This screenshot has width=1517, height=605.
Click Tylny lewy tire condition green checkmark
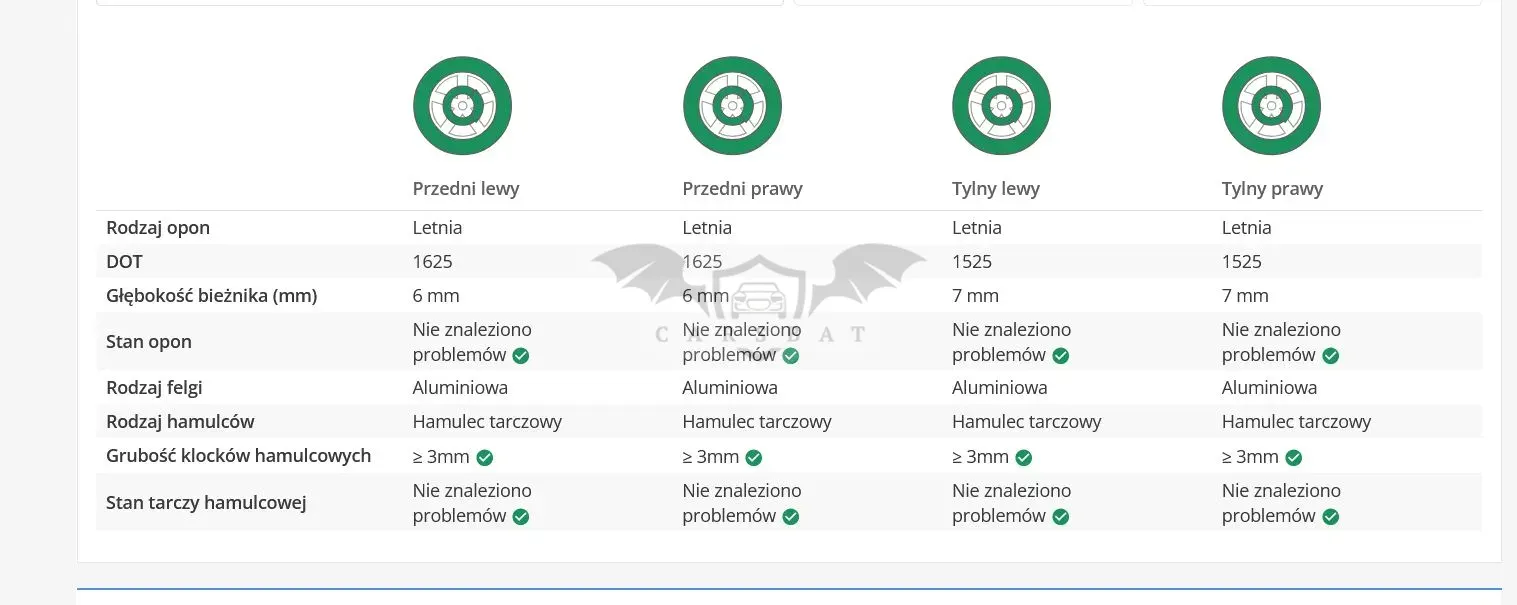point(1061,356)
